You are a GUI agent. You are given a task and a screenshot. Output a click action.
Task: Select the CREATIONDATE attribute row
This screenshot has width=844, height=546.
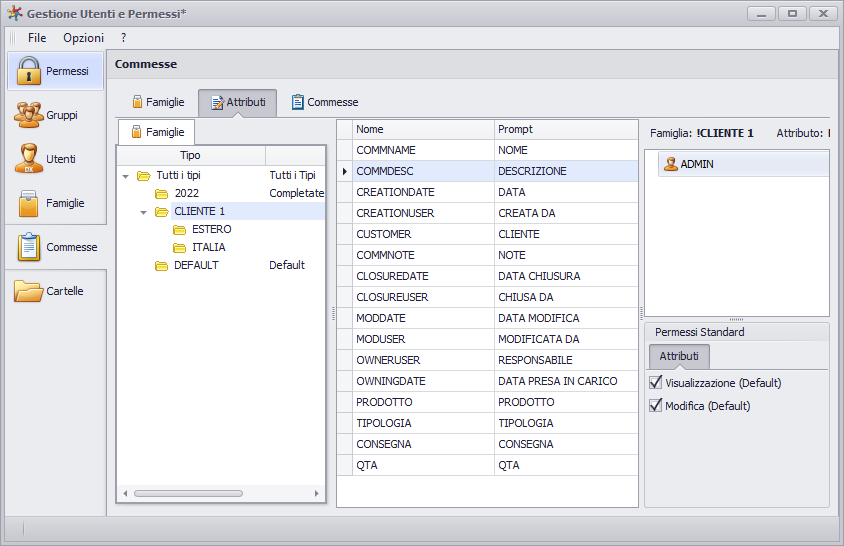tap(487, 192)
